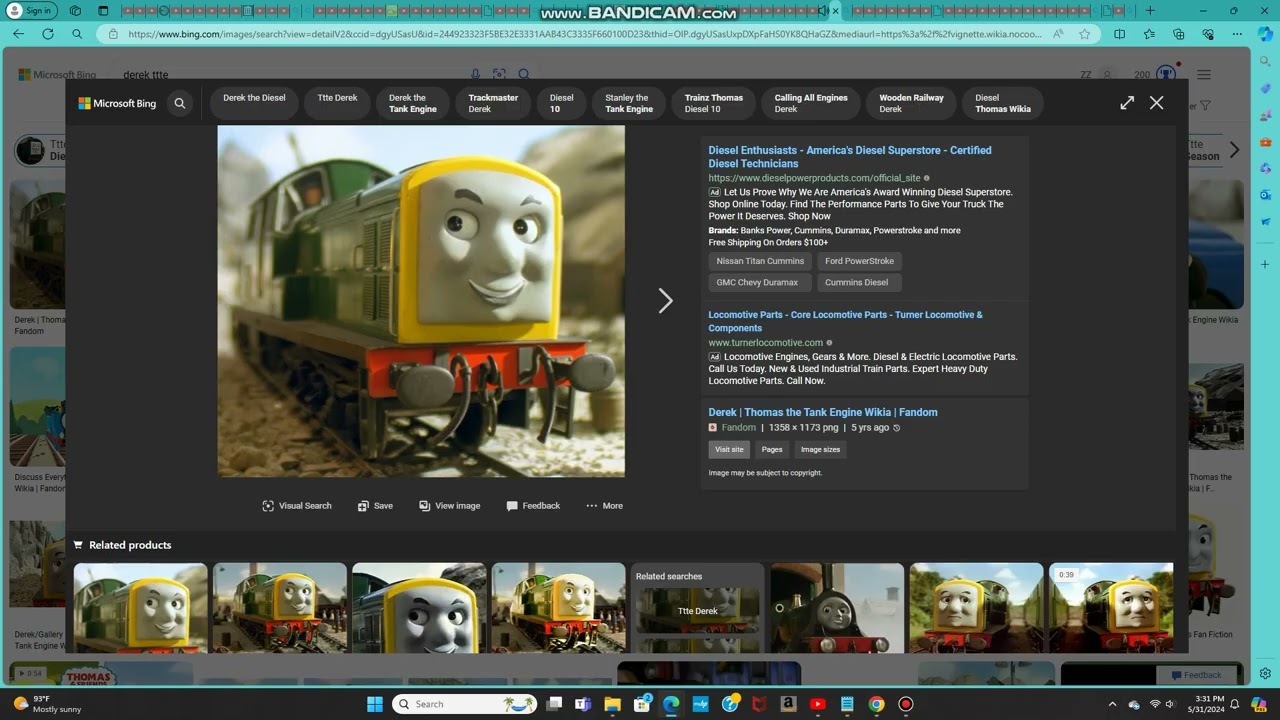Select the 'Ttte Derek' suggestion chip
1280x720 pixels.
point(337,103)
